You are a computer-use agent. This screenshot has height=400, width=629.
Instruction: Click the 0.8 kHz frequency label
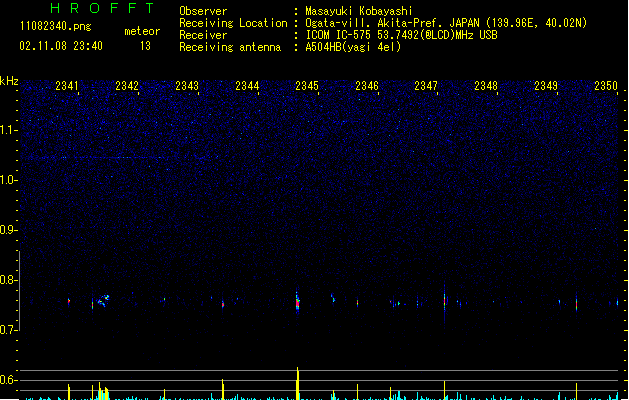8,280
